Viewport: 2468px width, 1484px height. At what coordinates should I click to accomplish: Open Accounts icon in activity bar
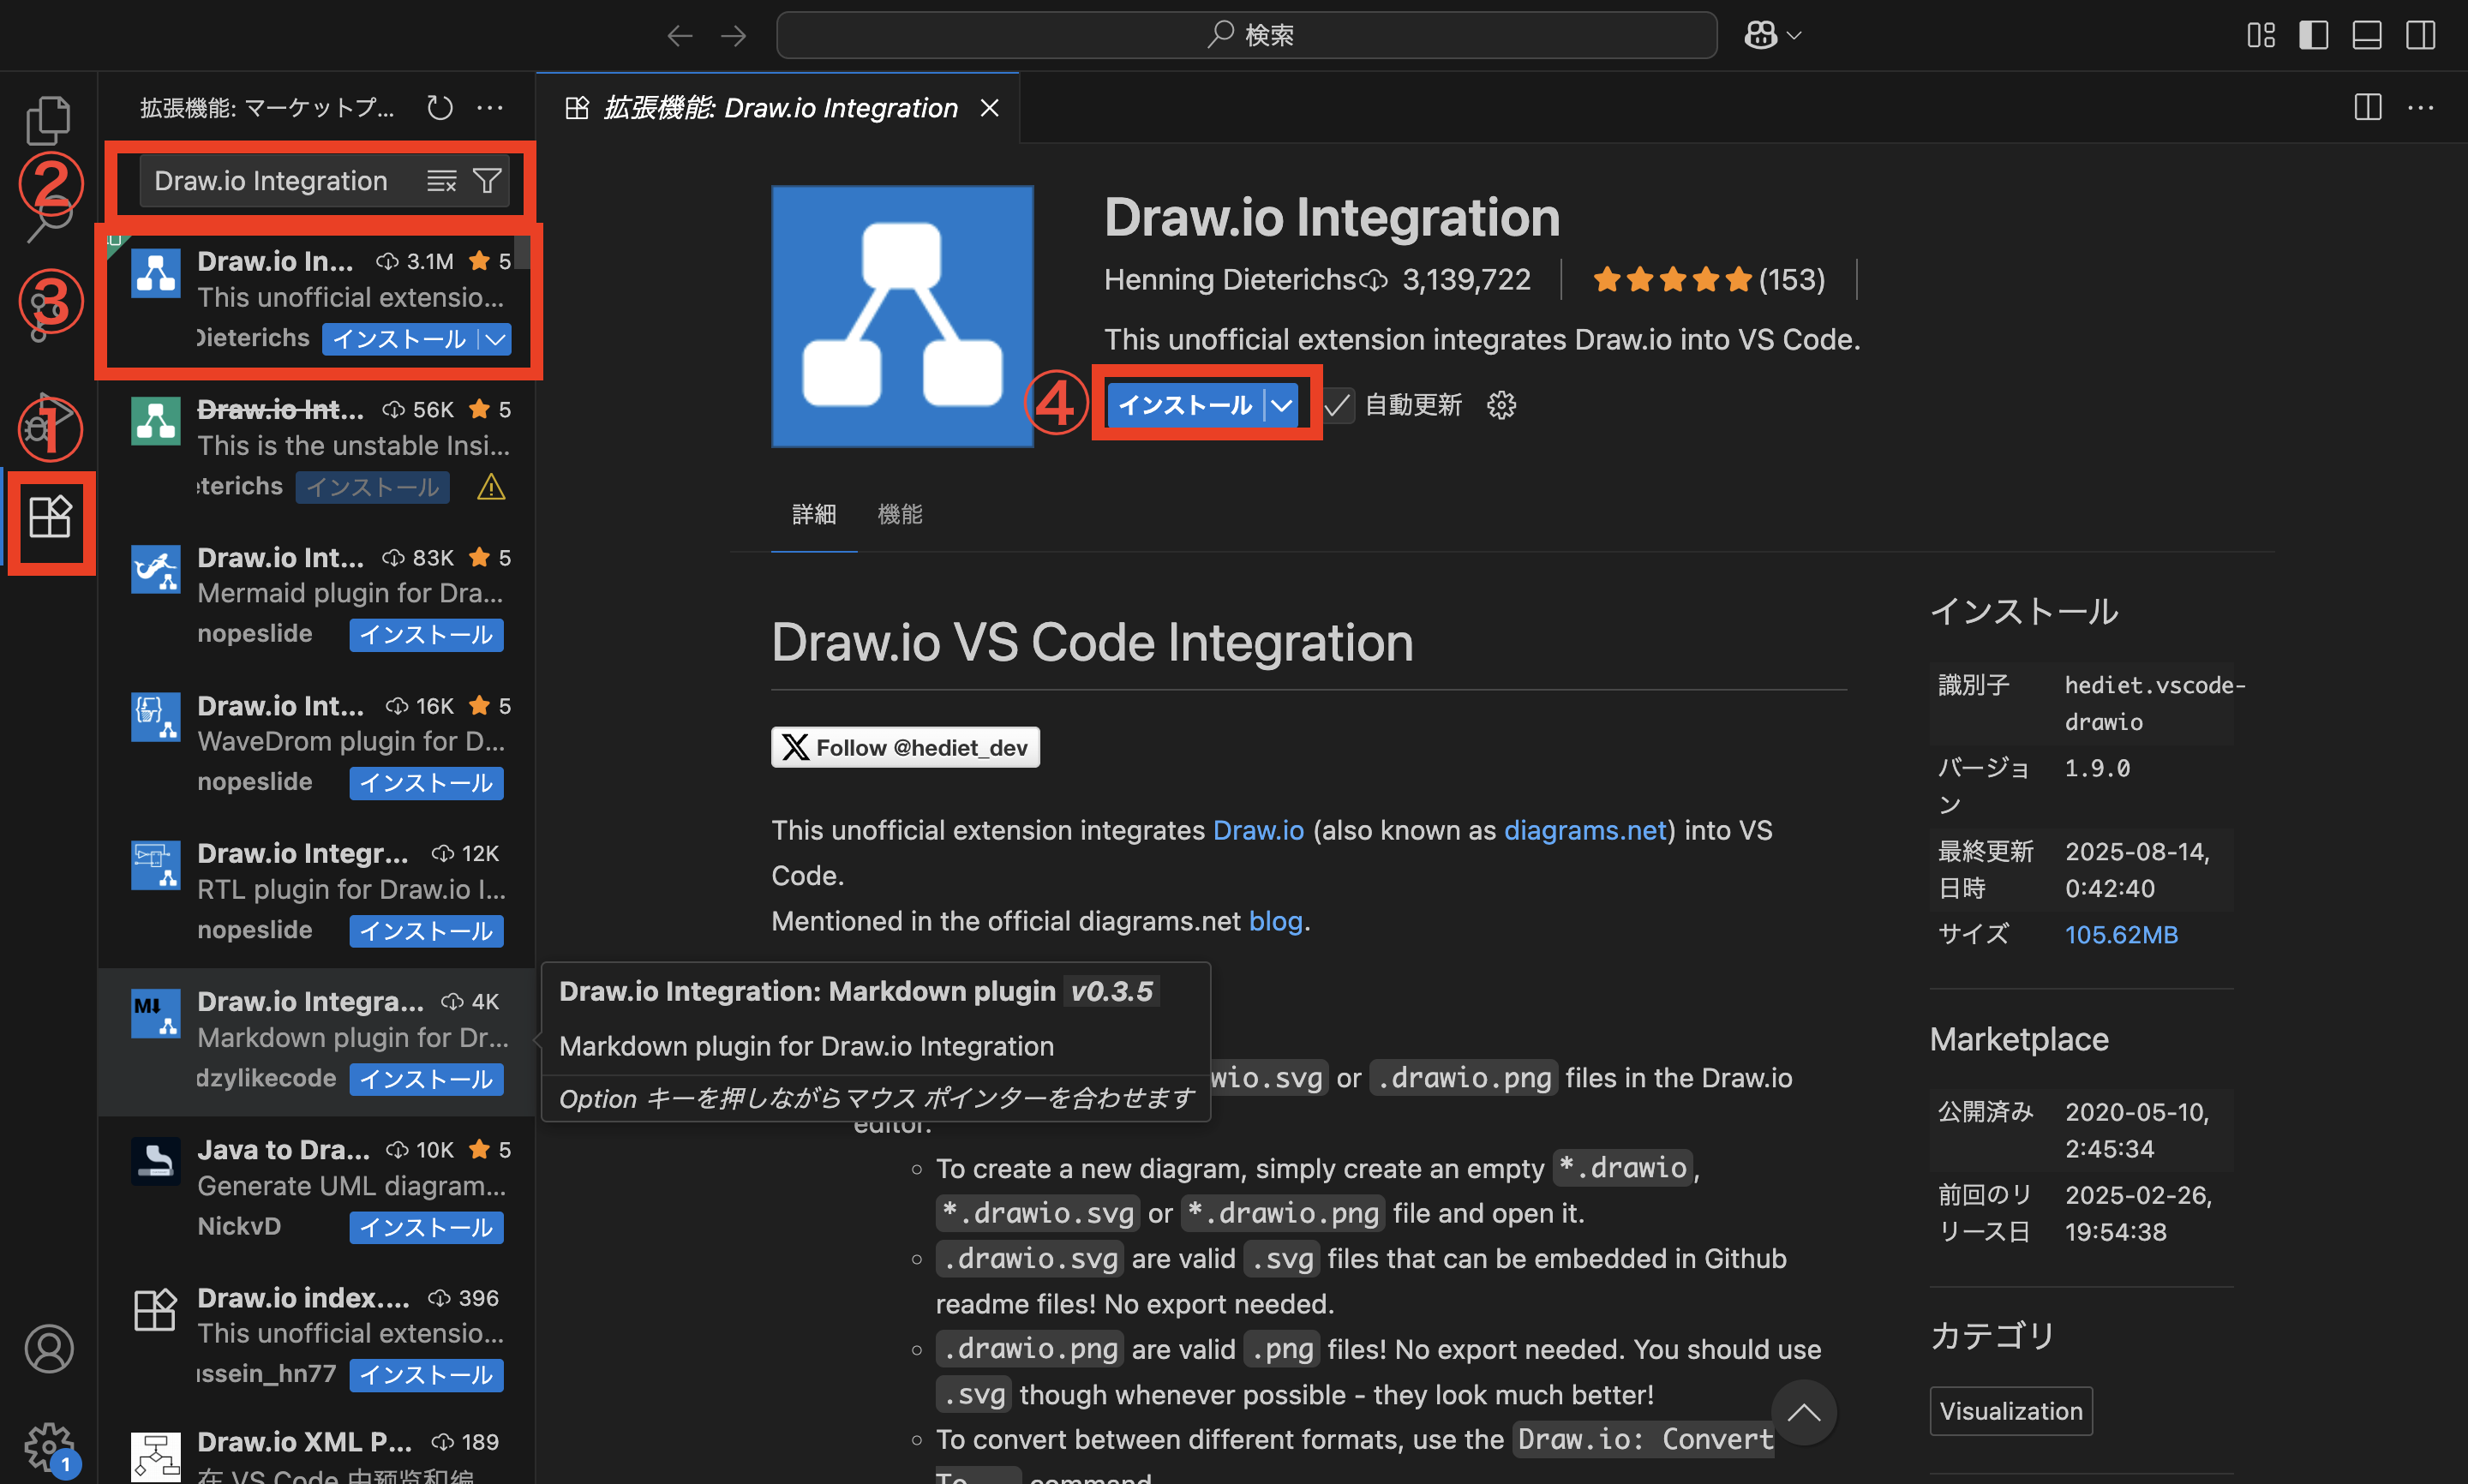pyautogui.click(x=49, y=1348)
